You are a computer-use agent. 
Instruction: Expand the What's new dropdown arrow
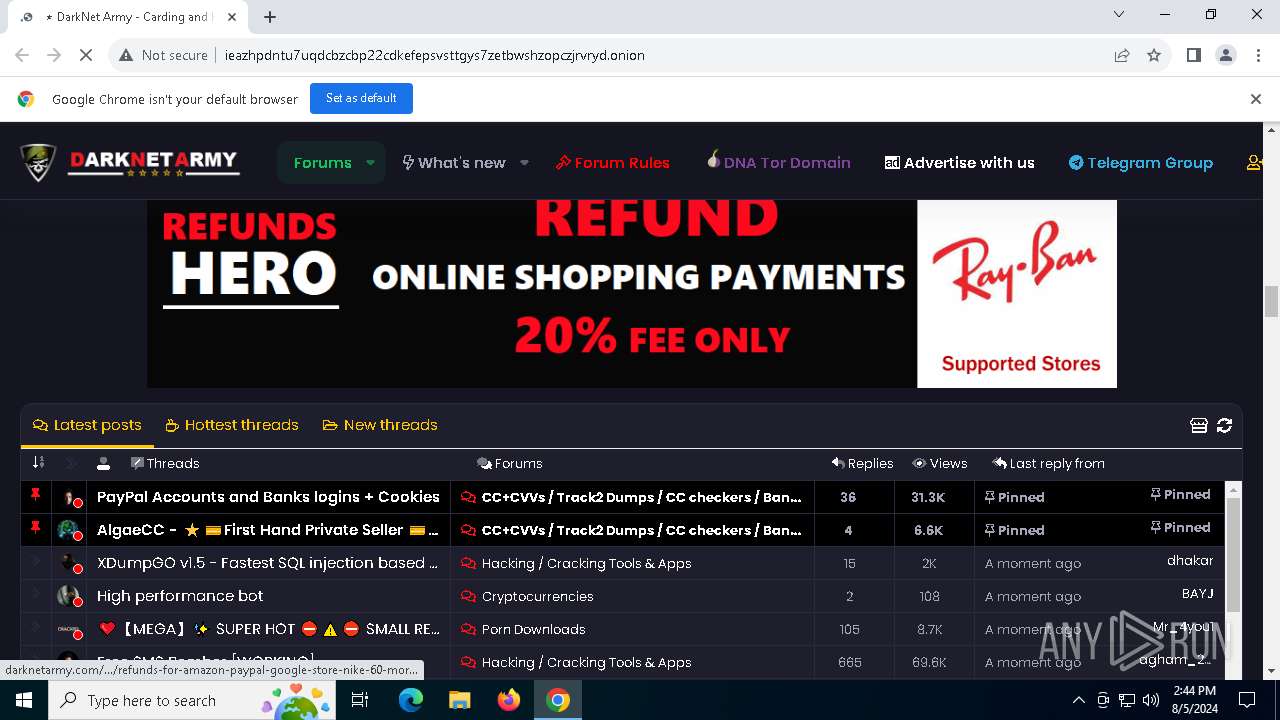[524, 163]
